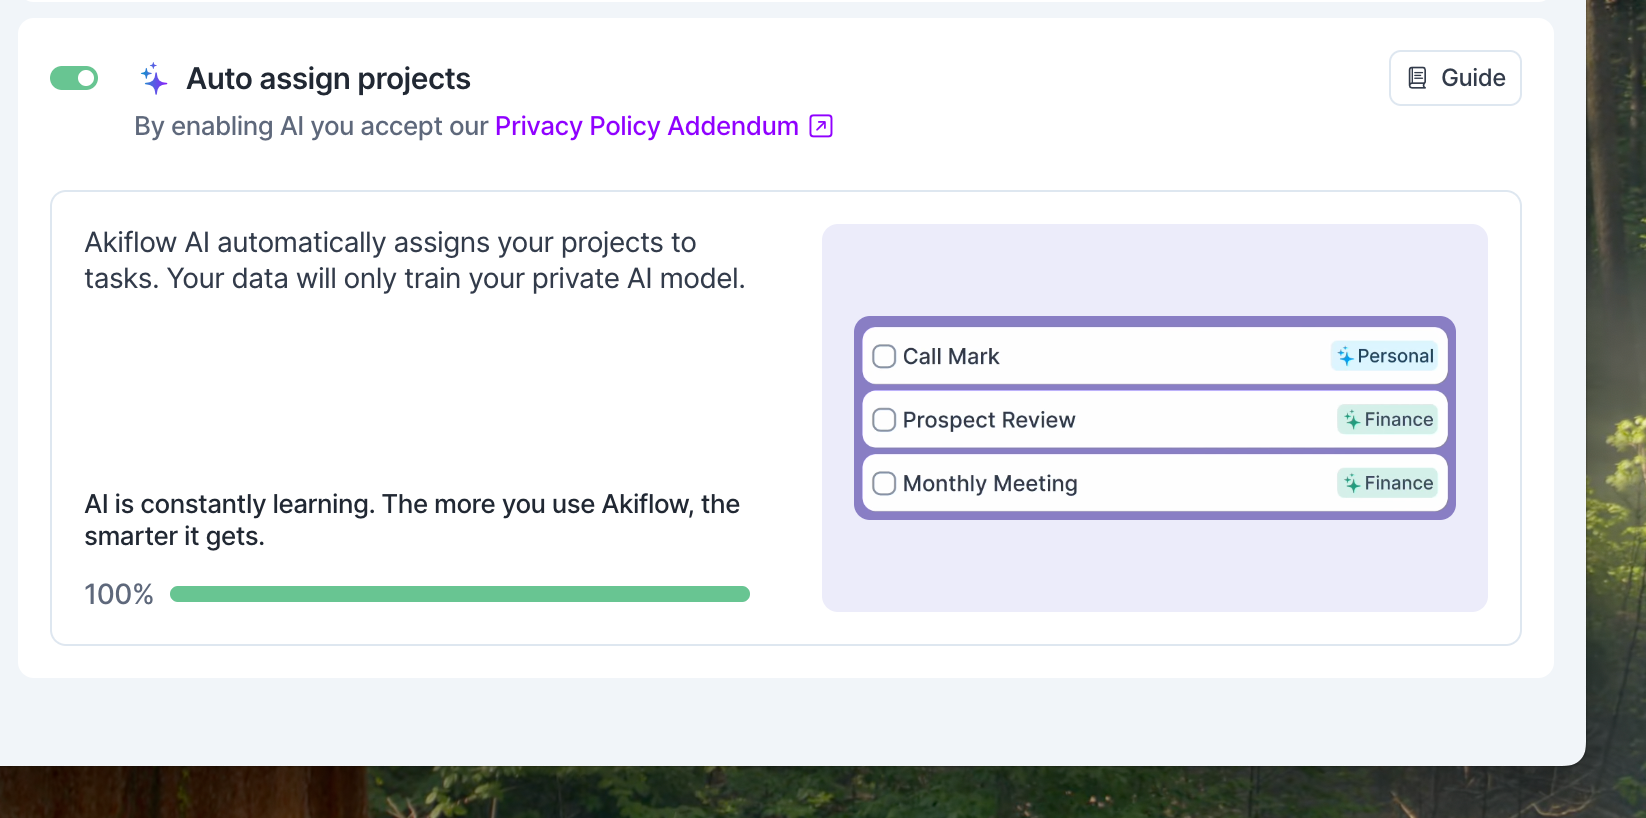Click the document icon inside Guide button
Image resolution: width=1646 pixels, height=818 pixels.
coord(1417,78)
